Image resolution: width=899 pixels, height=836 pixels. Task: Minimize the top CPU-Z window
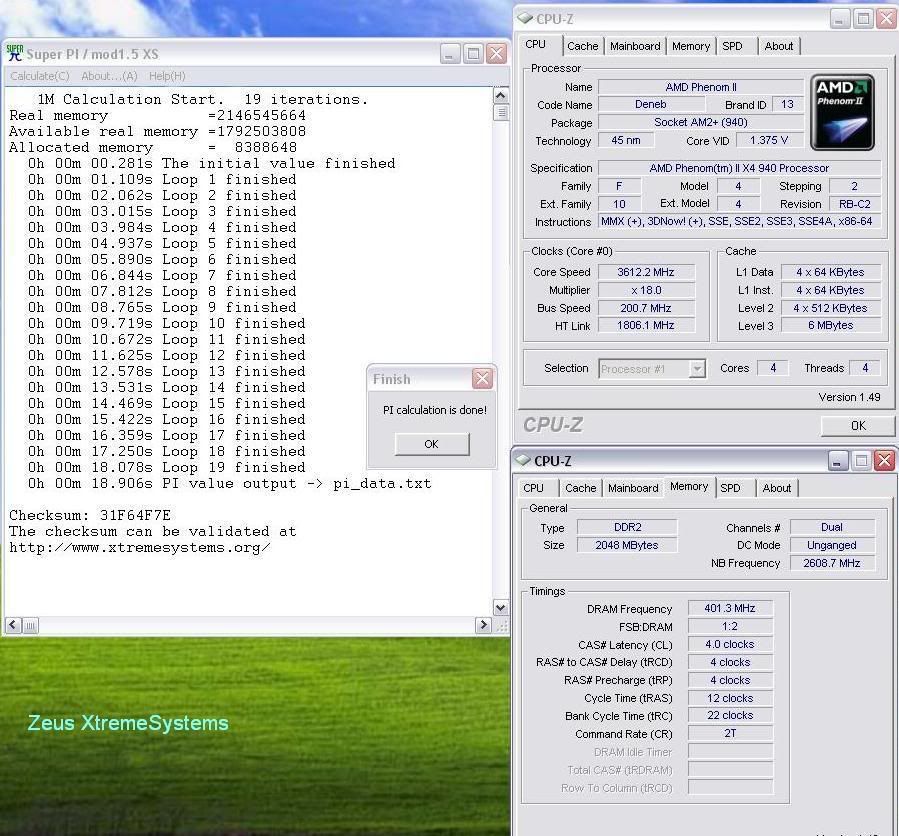click(840, 18)
